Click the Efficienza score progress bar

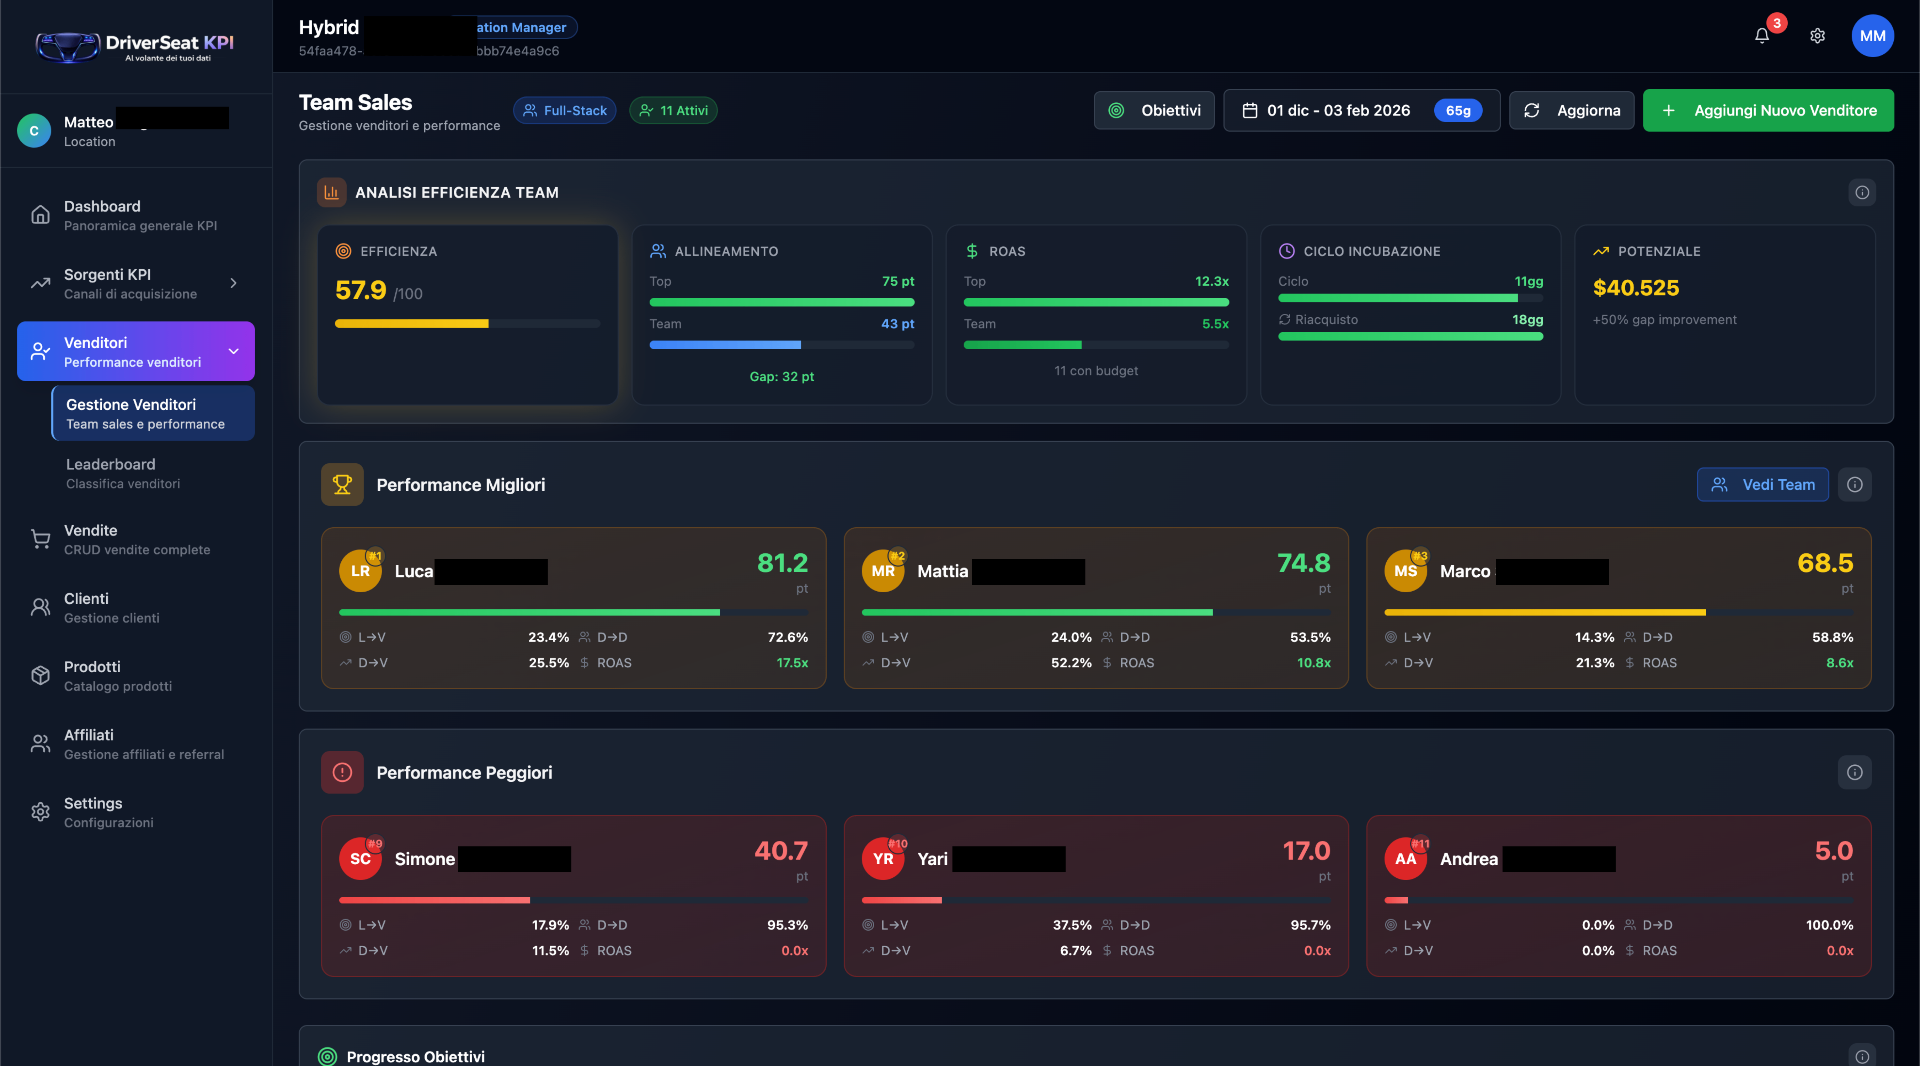tap(467, 324)
